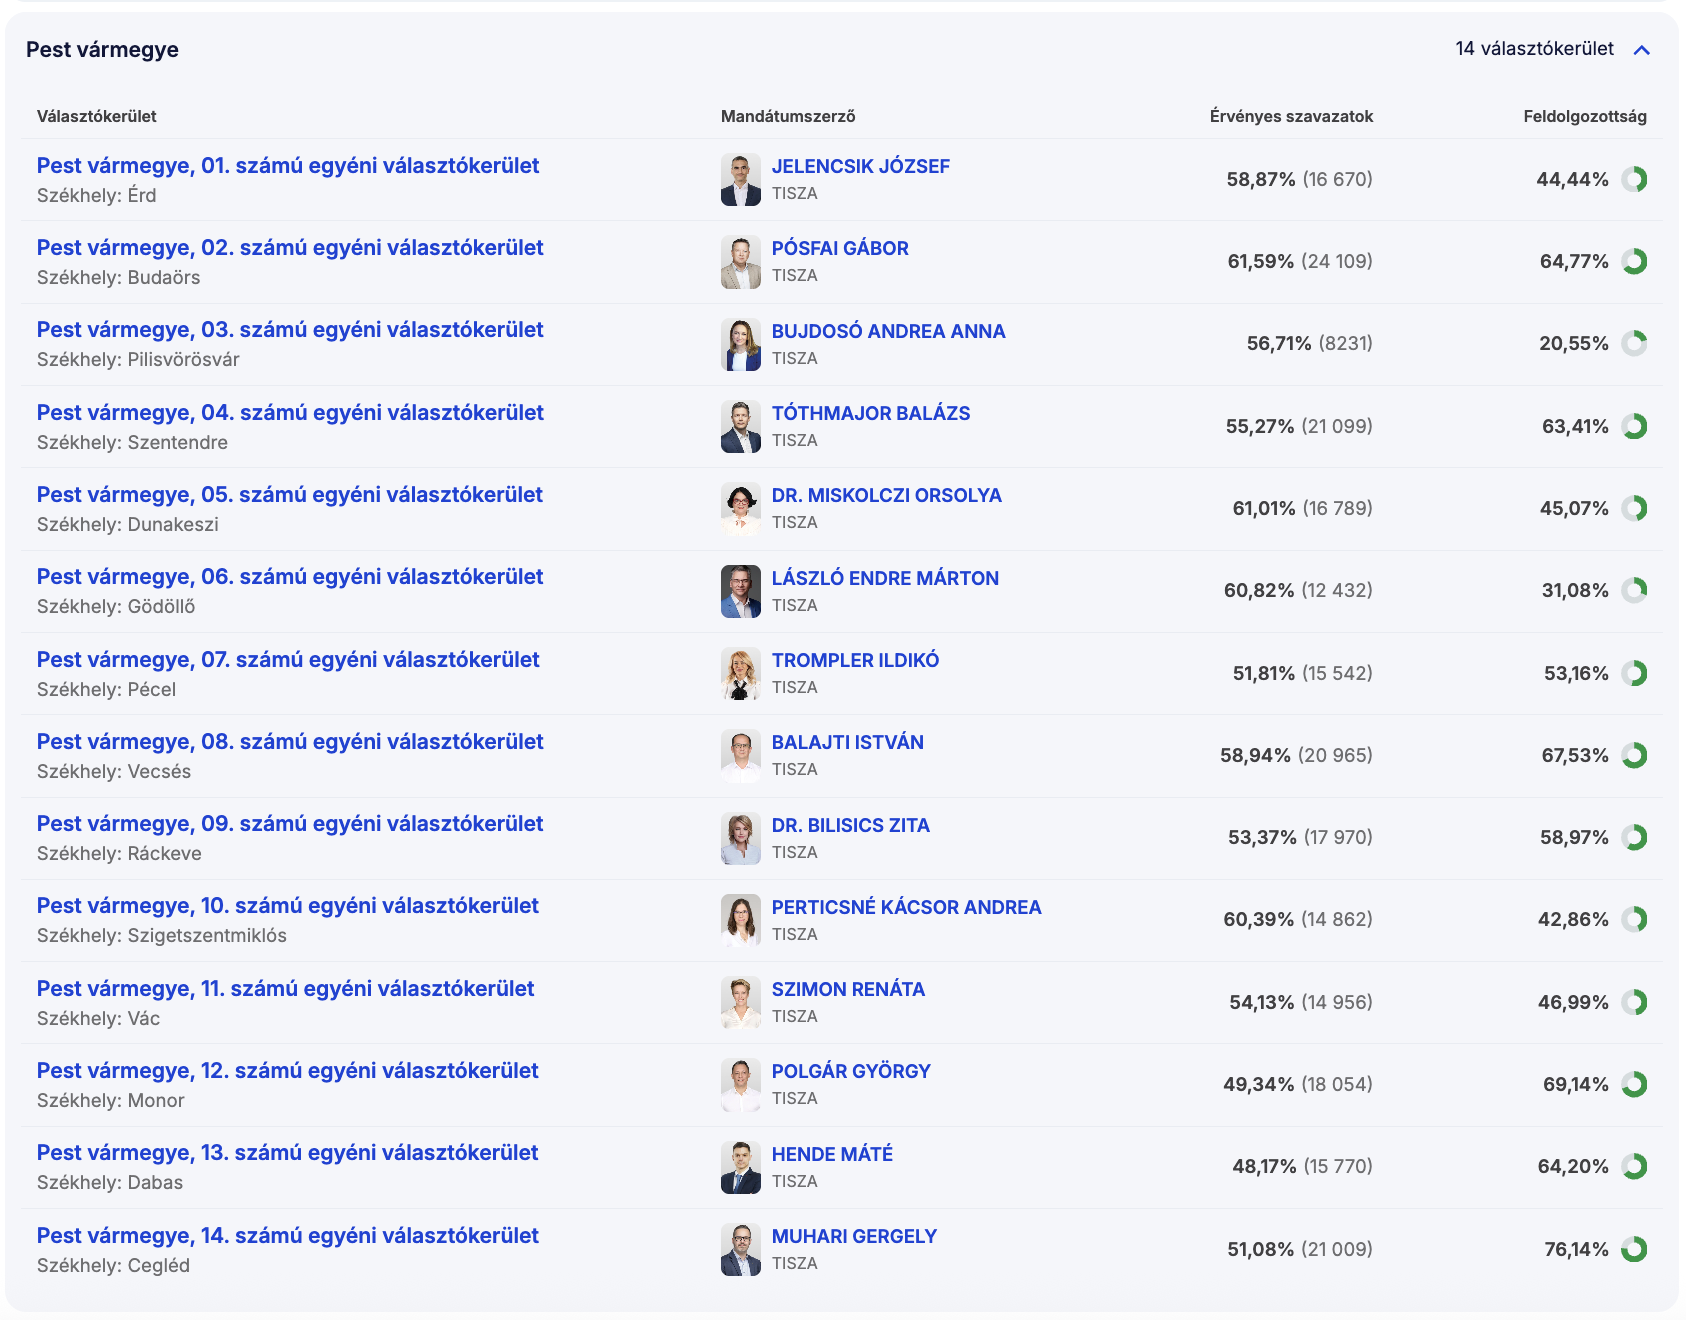Click the Feldolgozottság column header

coord(1584,116)
